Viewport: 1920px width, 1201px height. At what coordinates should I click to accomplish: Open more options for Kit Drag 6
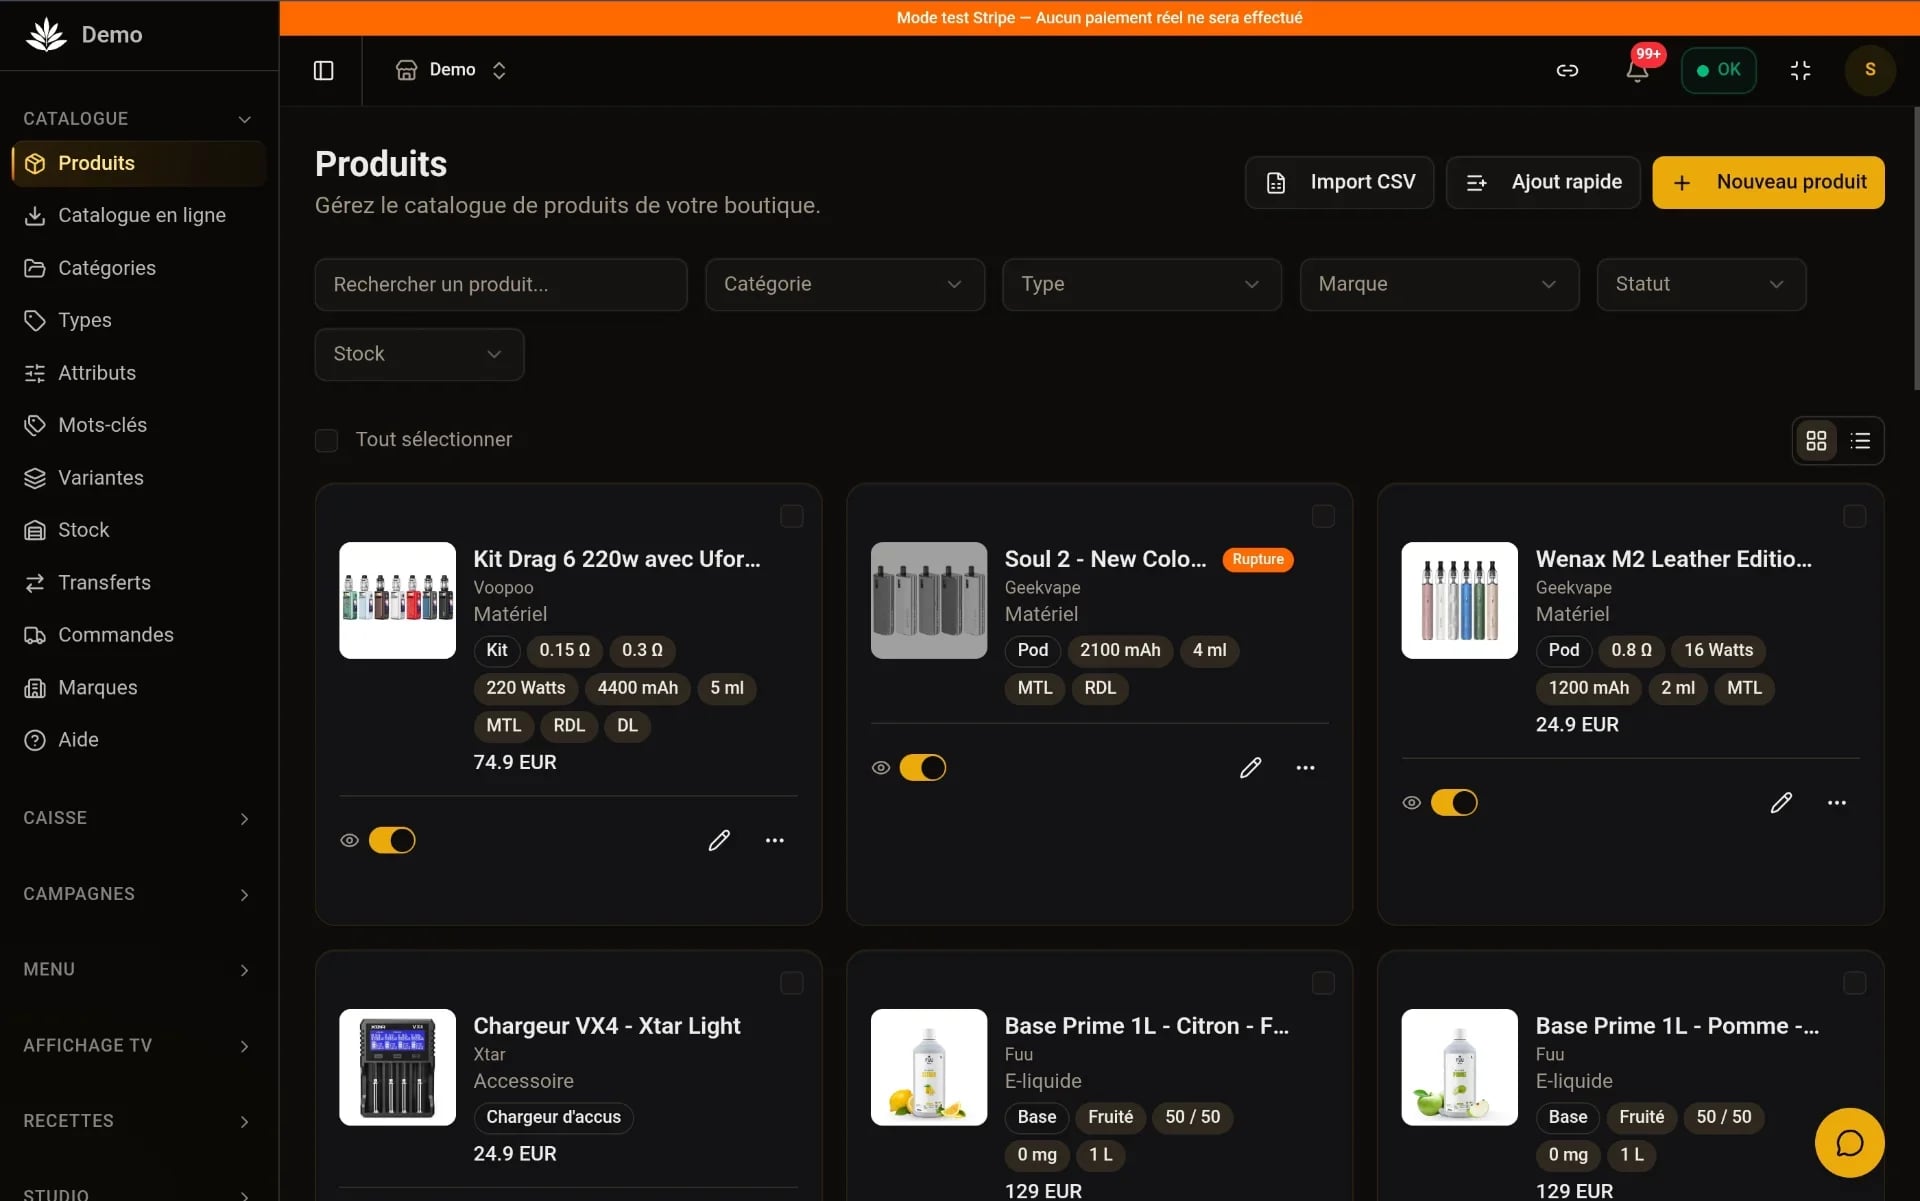click(775, 840)
